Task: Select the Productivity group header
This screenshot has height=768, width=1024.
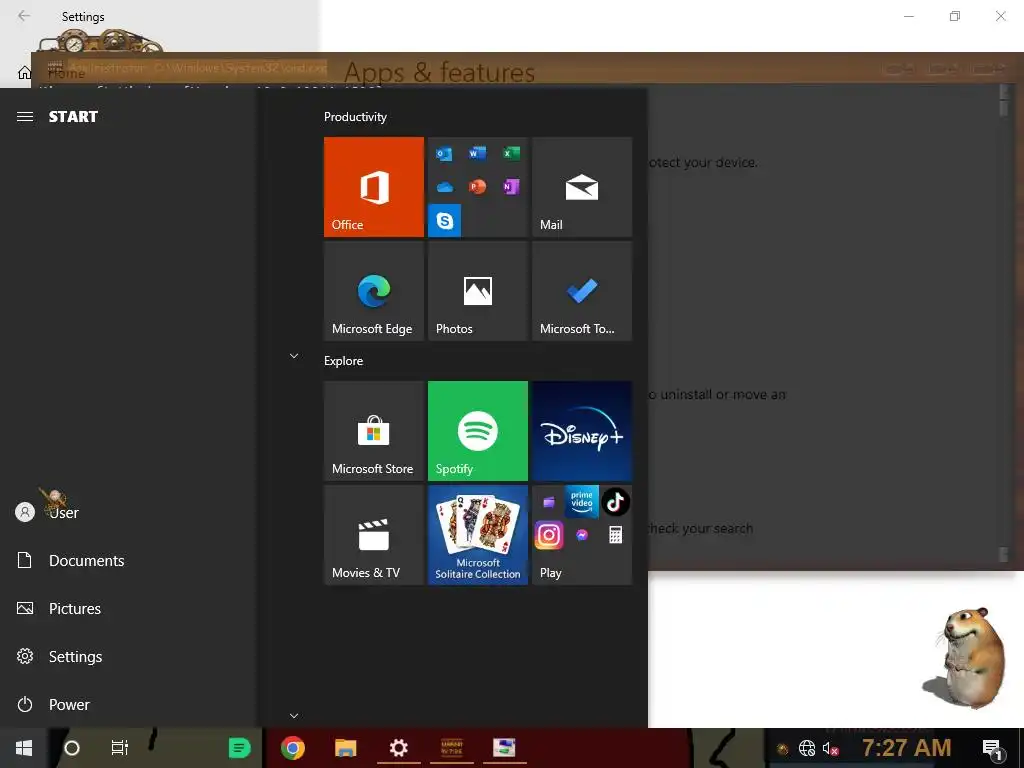Action: click(355, 117)
